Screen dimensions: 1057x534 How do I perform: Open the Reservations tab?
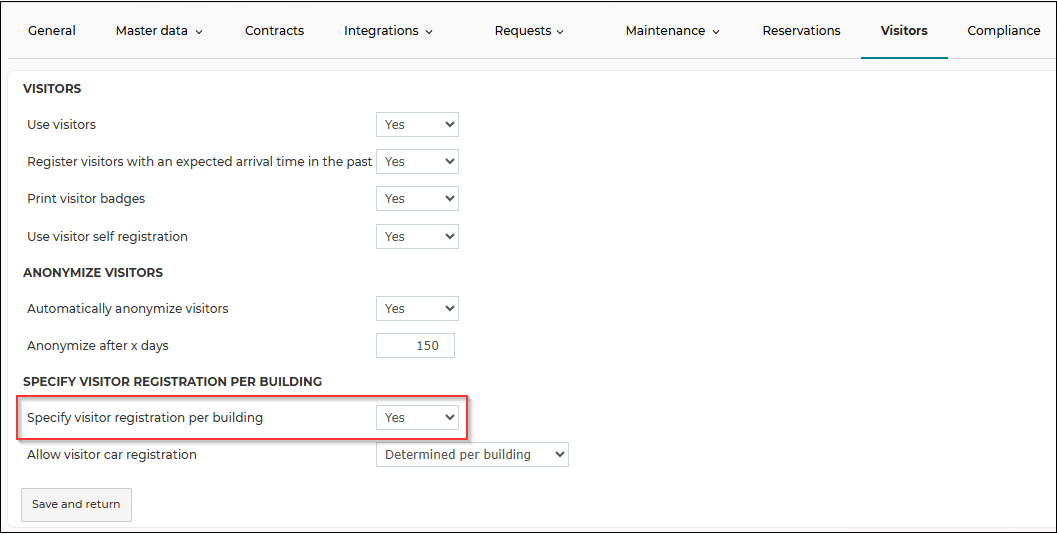802,30
